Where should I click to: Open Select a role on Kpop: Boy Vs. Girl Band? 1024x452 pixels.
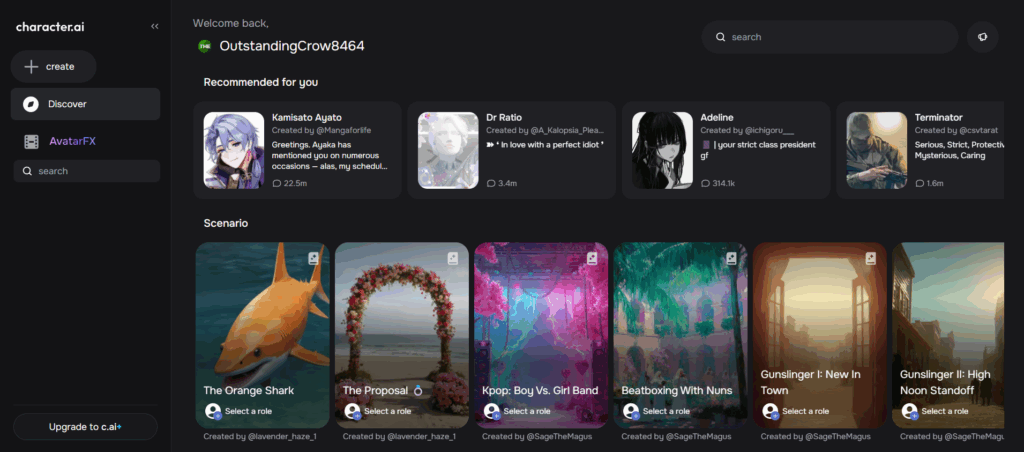526,411
